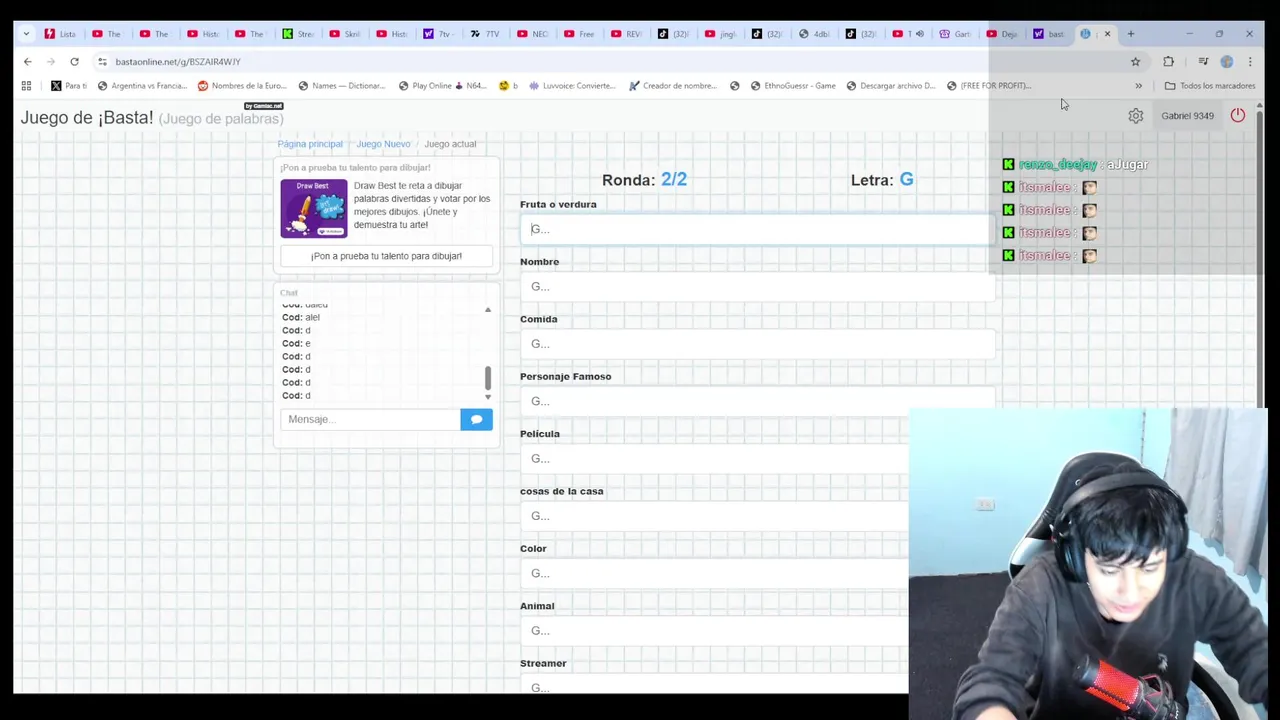Viewport: 1280px width, 720px height.
Task: Click the 'Juego de ¡Basta!' title
Action: pyautogui.click(x=87, y=118)
